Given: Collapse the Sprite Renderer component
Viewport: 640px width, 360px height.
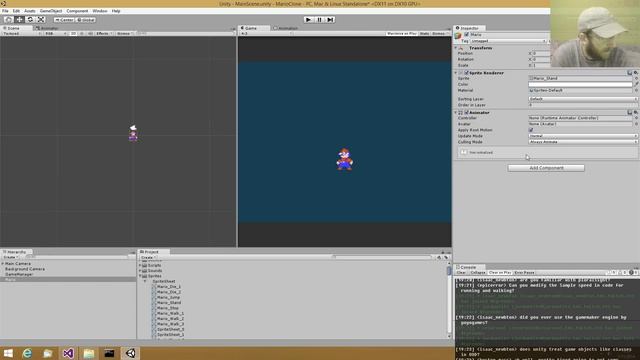Looking at the screenshot, I should [x=456, y=73].
